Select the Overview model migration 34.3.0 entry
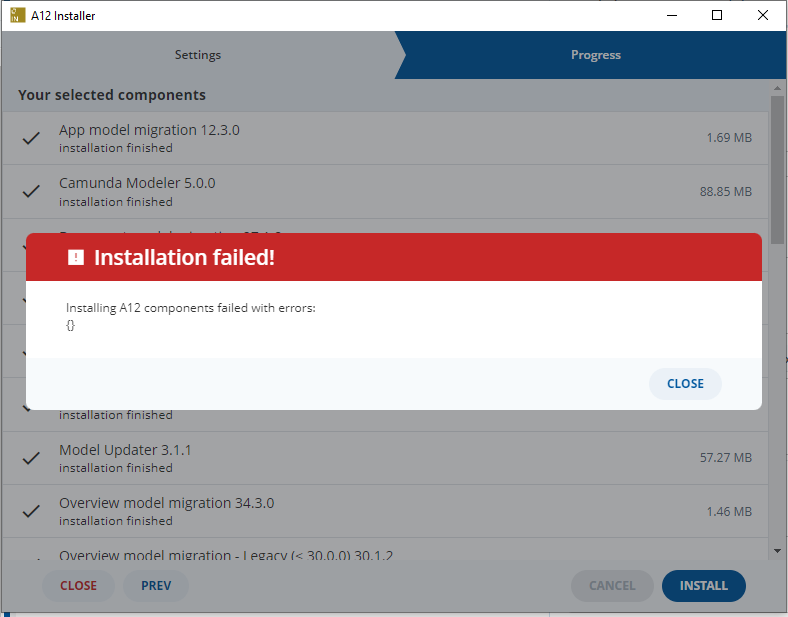The width and height of the screenshot is (788, 617). [x=385, y=511]
